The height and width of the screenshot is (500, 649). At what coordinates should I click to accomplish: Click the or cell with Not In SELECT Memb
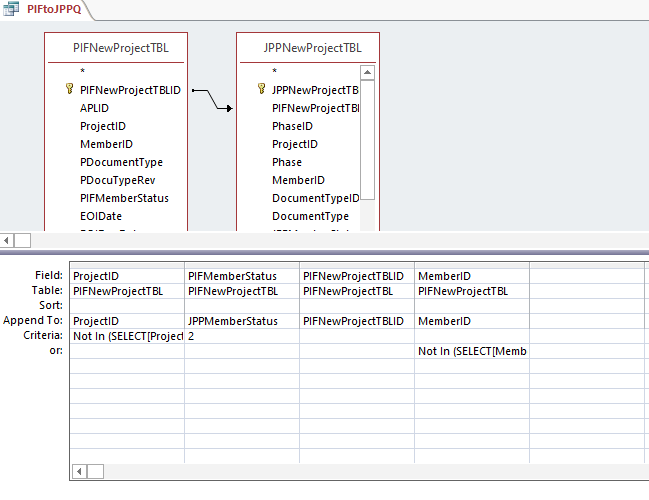tap(472, 351)
